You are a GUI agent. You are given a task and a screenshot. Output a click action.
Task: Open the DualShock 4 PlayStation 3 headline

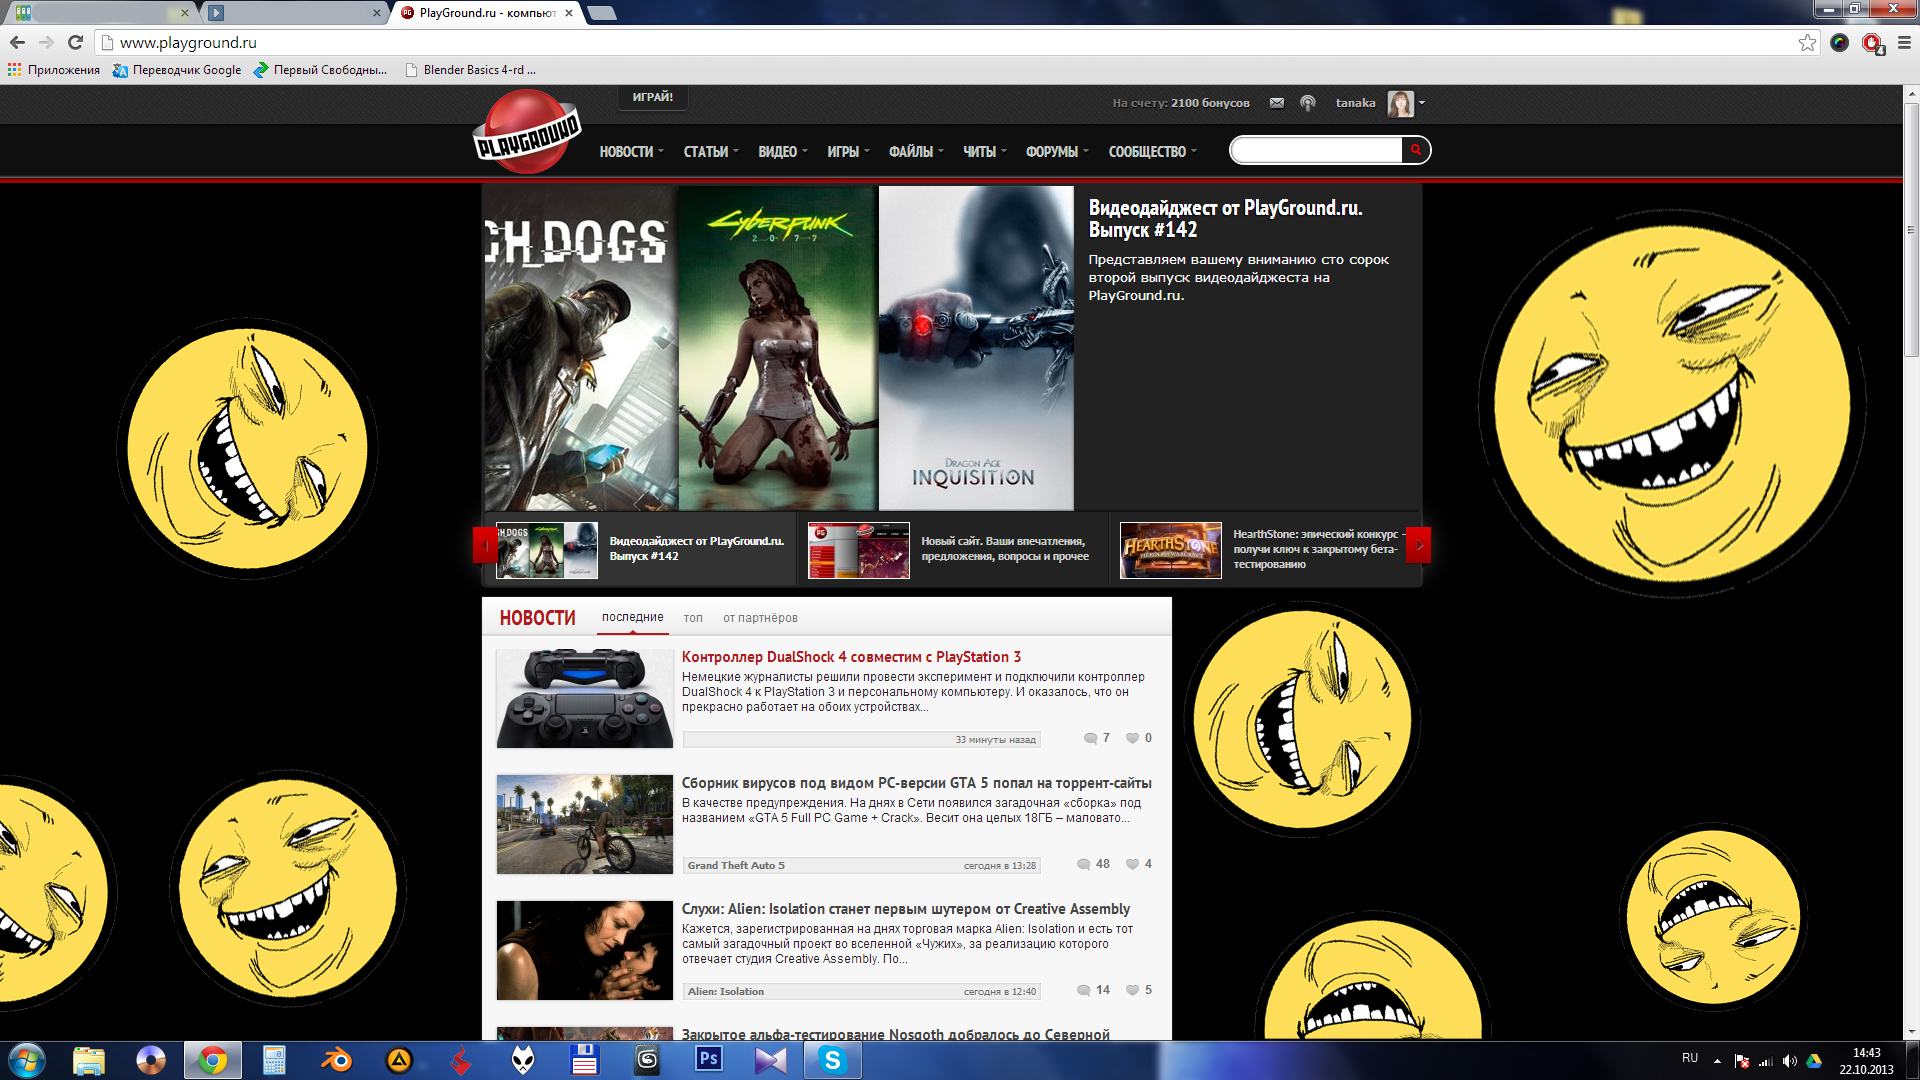tap(851, 657)
